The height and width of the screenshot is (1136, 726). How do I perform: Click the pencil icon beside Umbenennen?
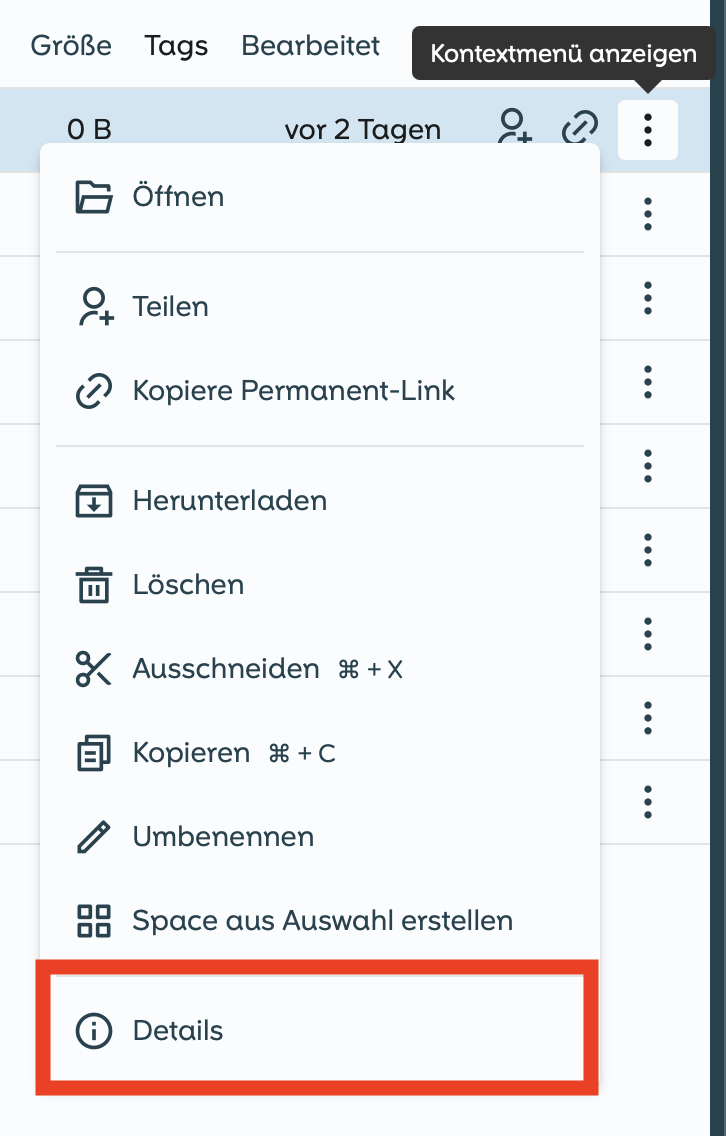click(94, 837)
